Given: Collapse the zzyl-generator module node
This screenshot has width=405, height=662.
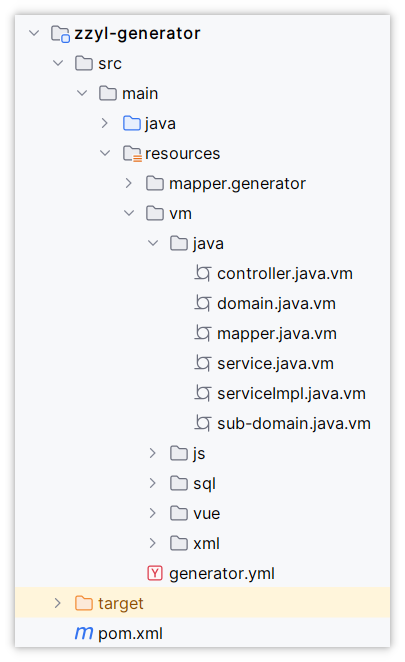Looking at the screenshot, I should pos(34,33).
